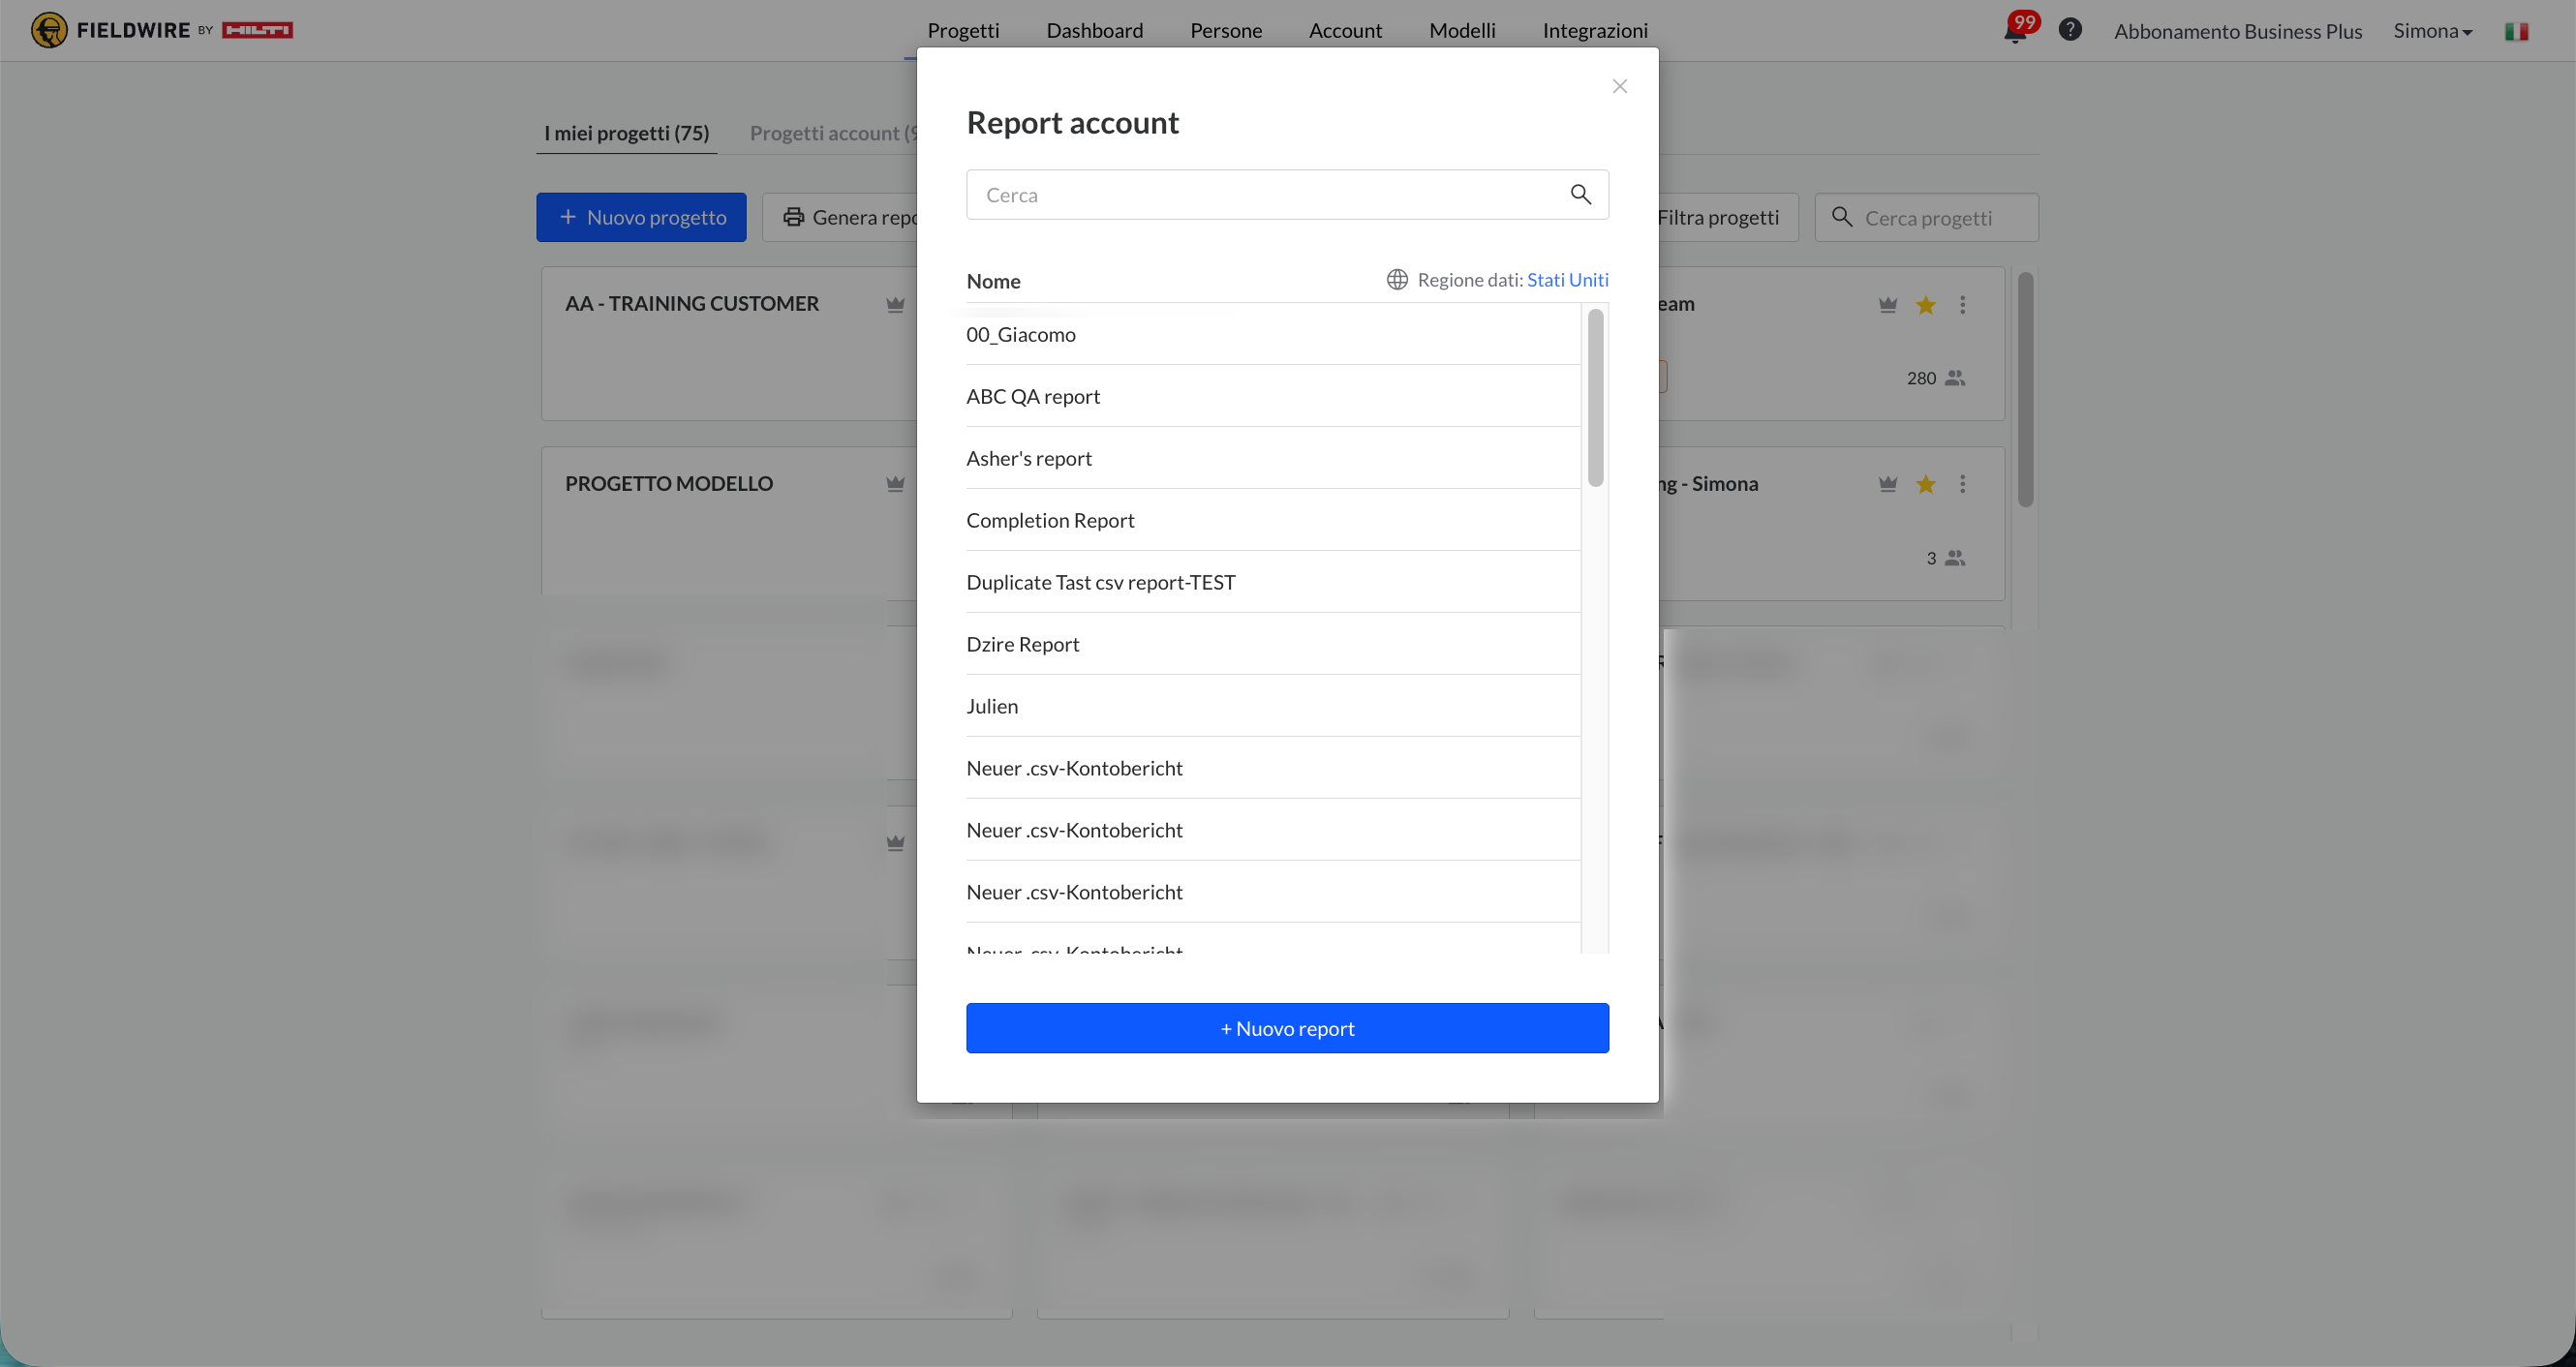Switch to the Progetti account tab
This screenshot has width=2576, height=1367.
click(x=831, y=133)
